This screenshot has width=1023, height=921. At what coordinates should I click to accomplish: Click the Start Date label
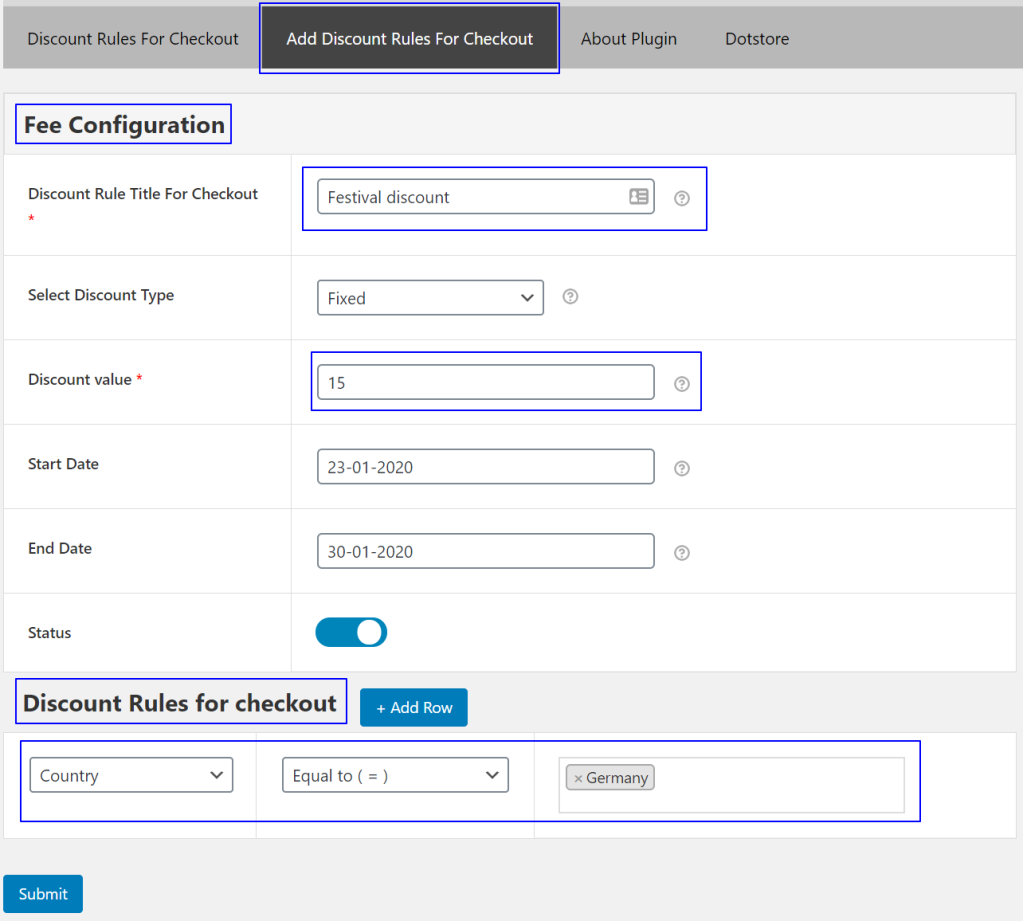tap(63, 464)
